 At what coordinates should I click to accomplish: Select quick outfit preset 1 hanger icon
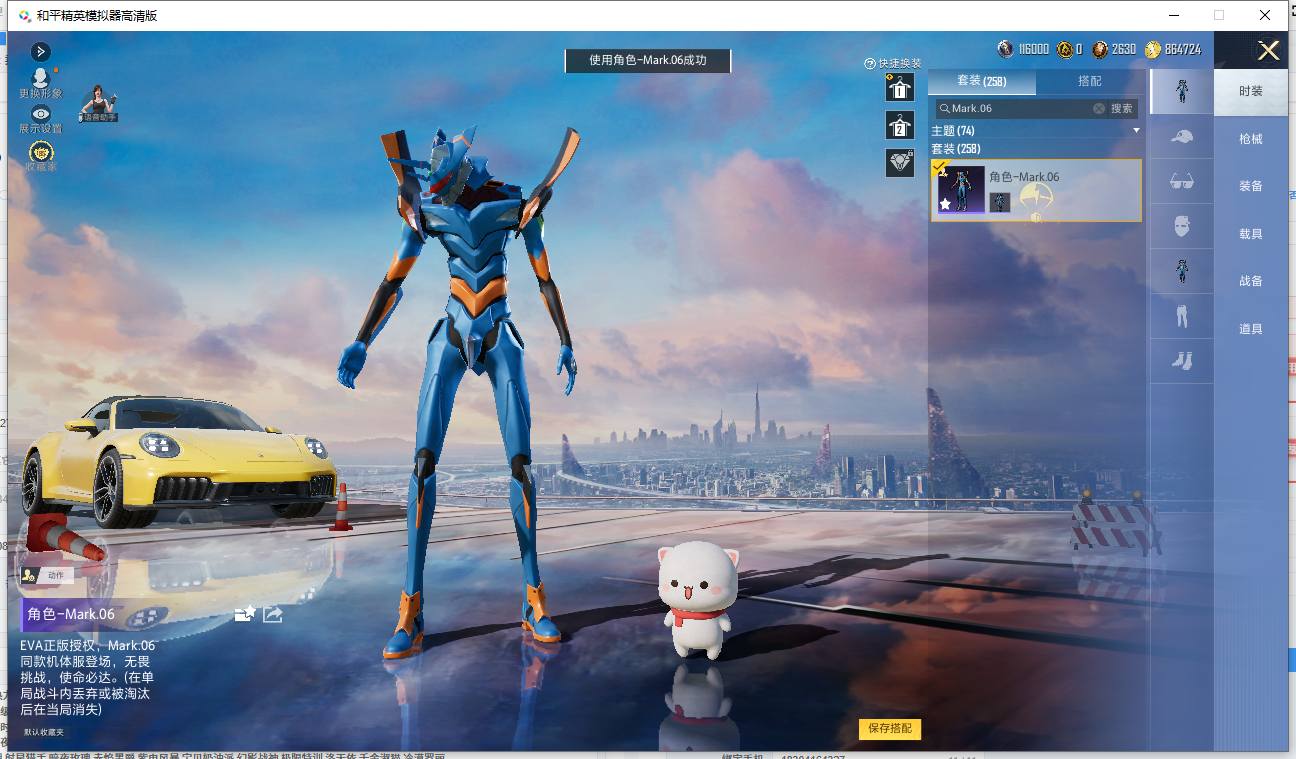[899, 87]
